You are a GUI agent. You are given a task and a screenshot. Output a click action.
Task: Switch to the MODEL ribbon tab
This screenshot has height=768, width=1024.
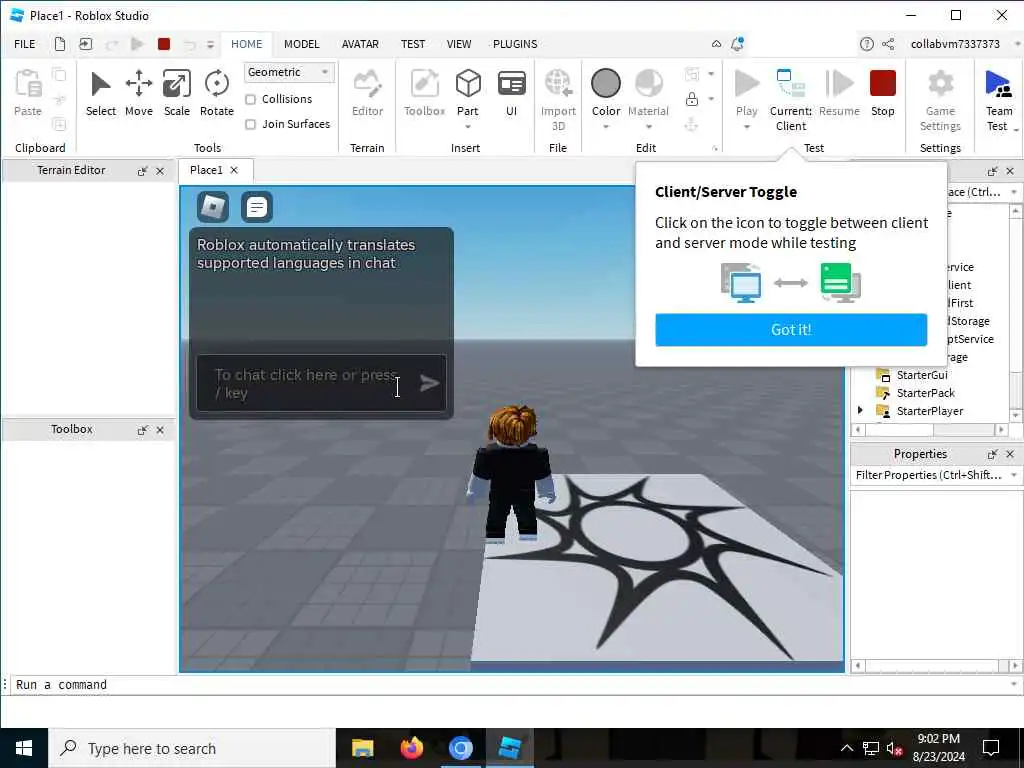[301, 44]
